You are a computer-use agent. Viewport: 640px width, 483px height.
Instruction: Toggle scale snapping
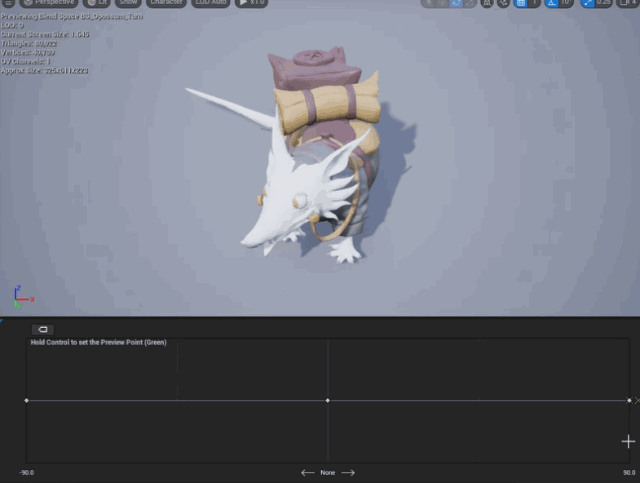tap(586, 3)
